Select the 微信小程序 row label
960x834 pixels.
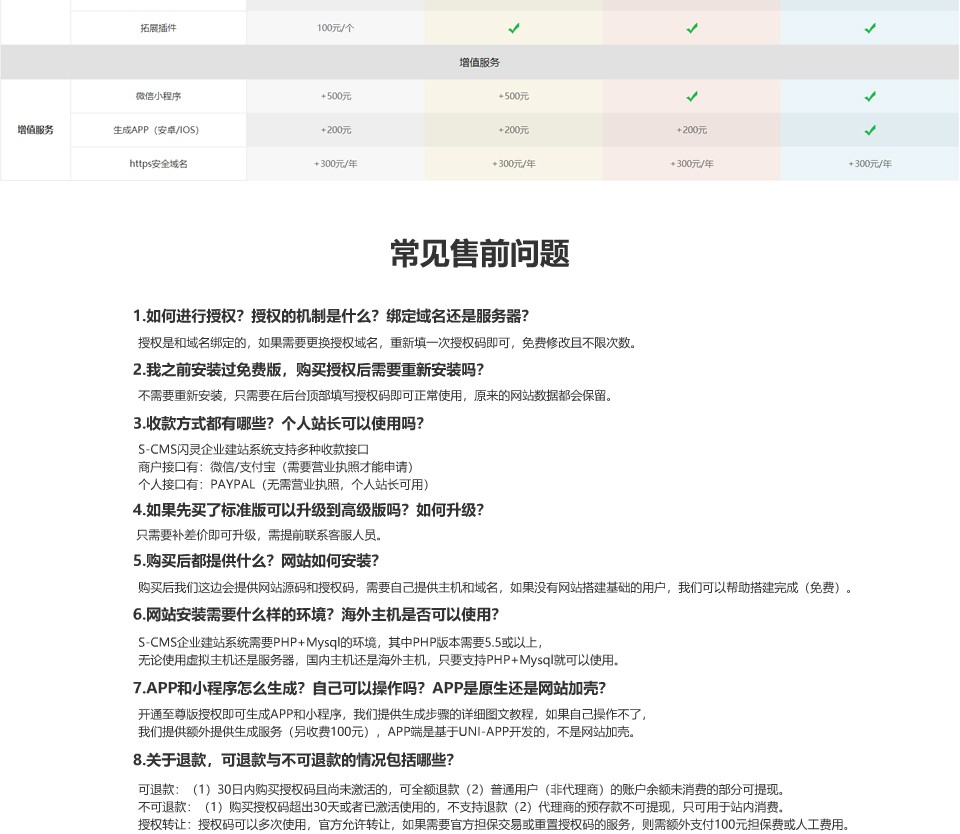click(159, 96)
